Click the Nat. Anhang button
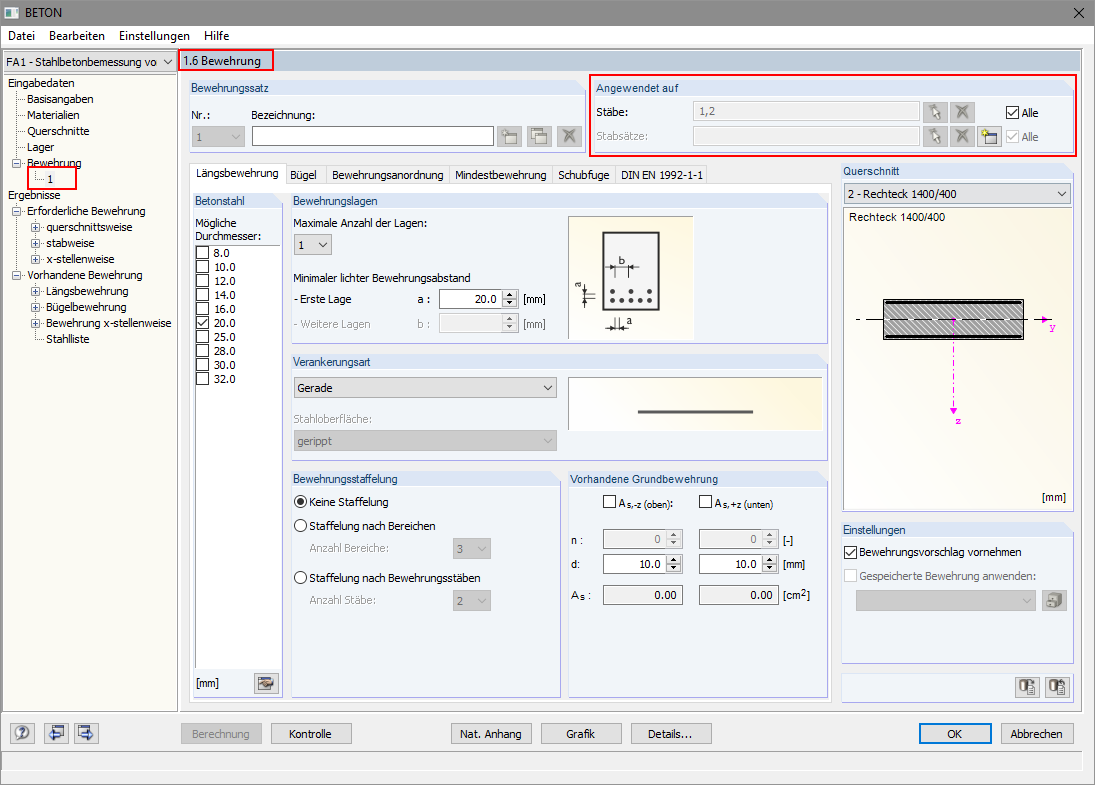 click(491, 734)
